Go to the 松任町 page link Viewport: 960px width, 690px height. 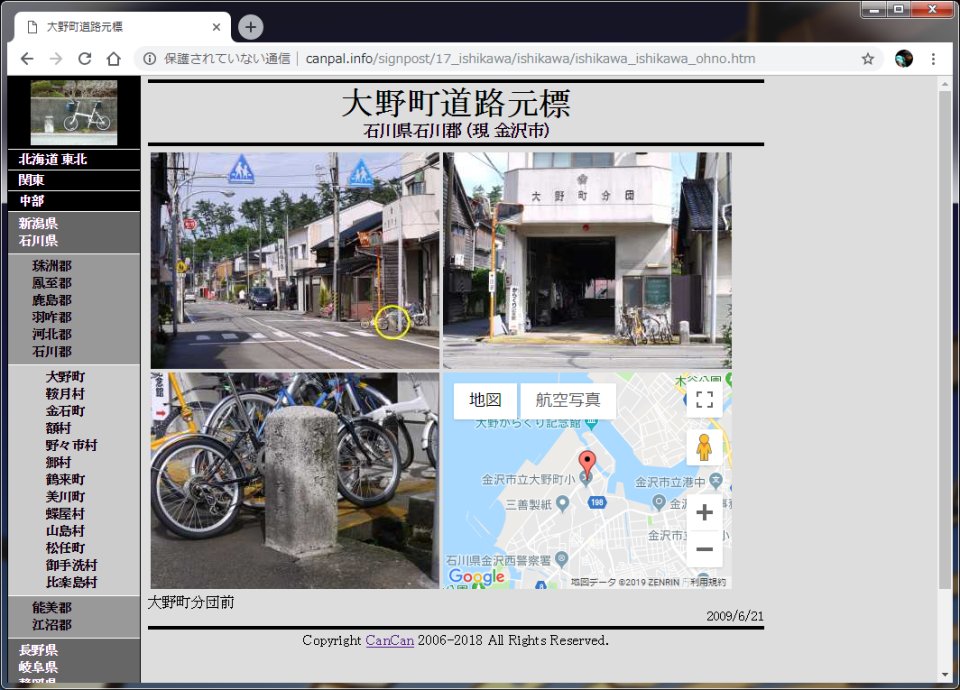(65, 548)
